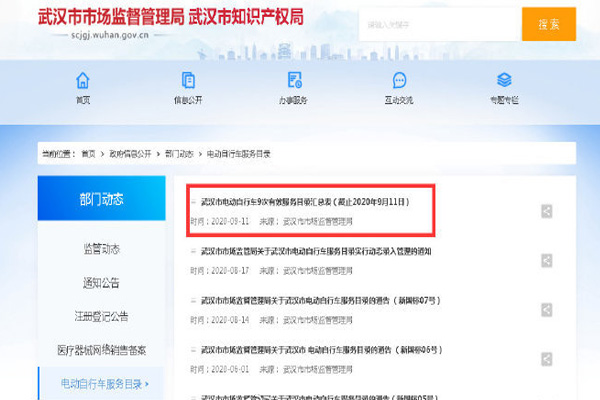This screenshot has width=600, height=400.
Task: Select 电动自行车服务目录 in the sidebar
Action: 101,384
